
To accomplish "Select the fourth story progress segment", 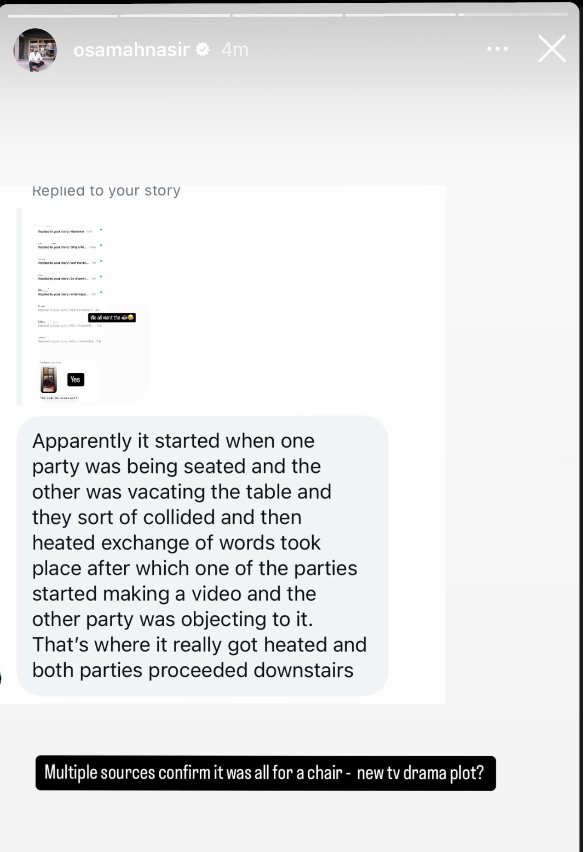I will 400,15.
